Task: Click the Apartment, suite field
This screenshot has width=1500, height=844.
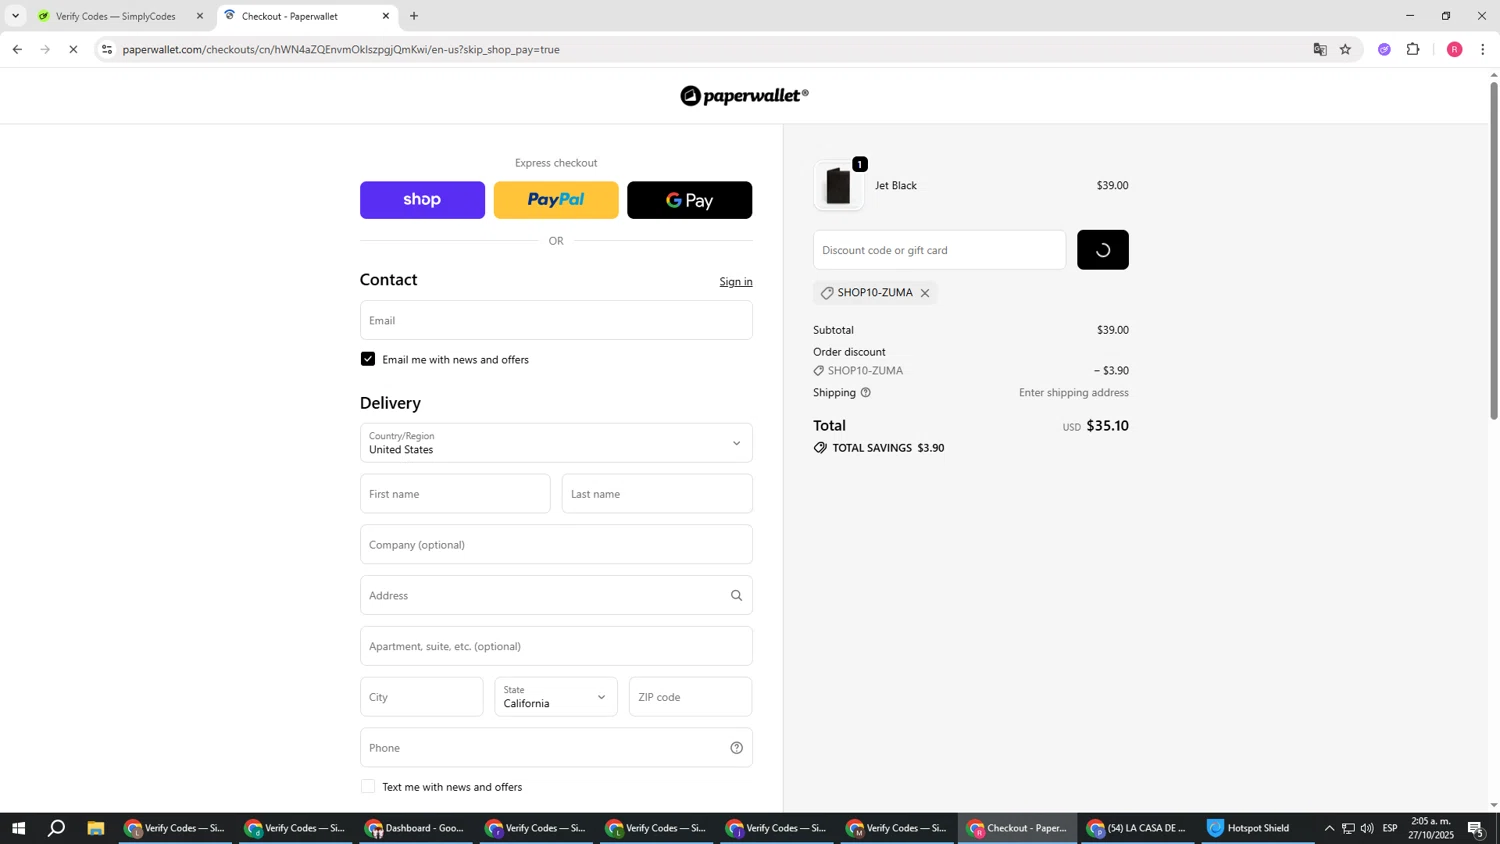Action: [556, 646]
